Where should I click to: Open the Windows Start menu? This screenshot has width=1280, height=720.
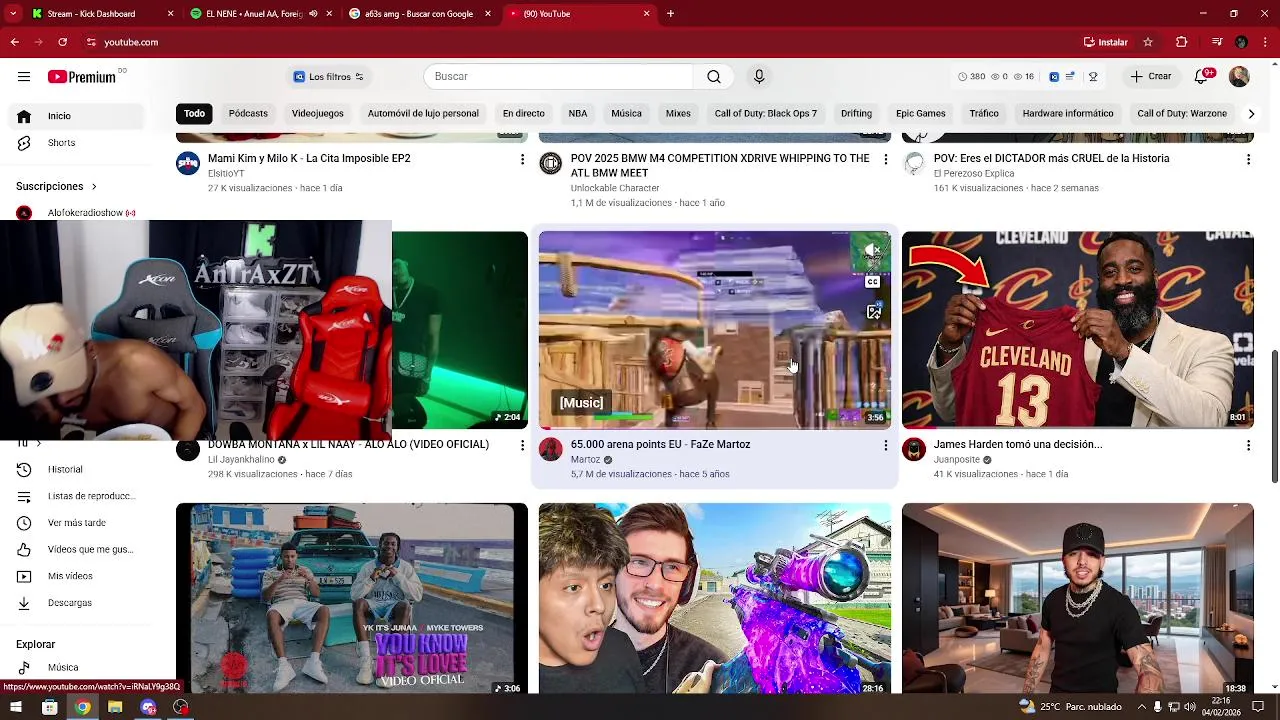pos(17,707)
